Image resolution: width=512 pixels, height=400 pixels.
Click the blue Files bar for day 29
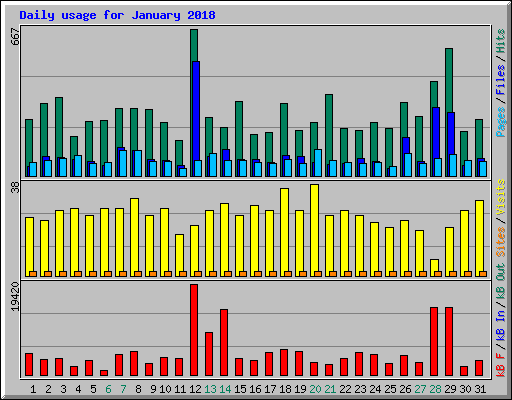pyautogui.click(x=451, y=133)
